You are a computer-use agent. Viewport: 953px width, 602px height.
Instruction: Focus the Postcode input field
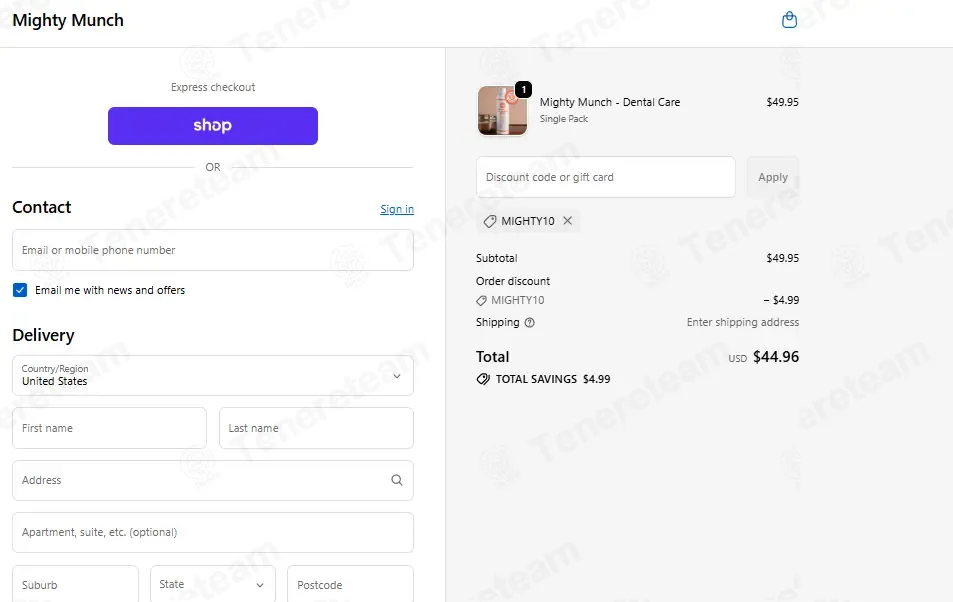350,584
